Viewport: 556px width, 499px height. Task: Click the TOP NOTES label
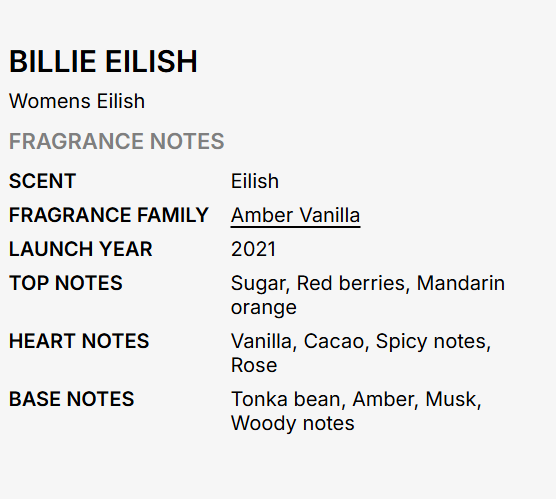click(66, 283)
